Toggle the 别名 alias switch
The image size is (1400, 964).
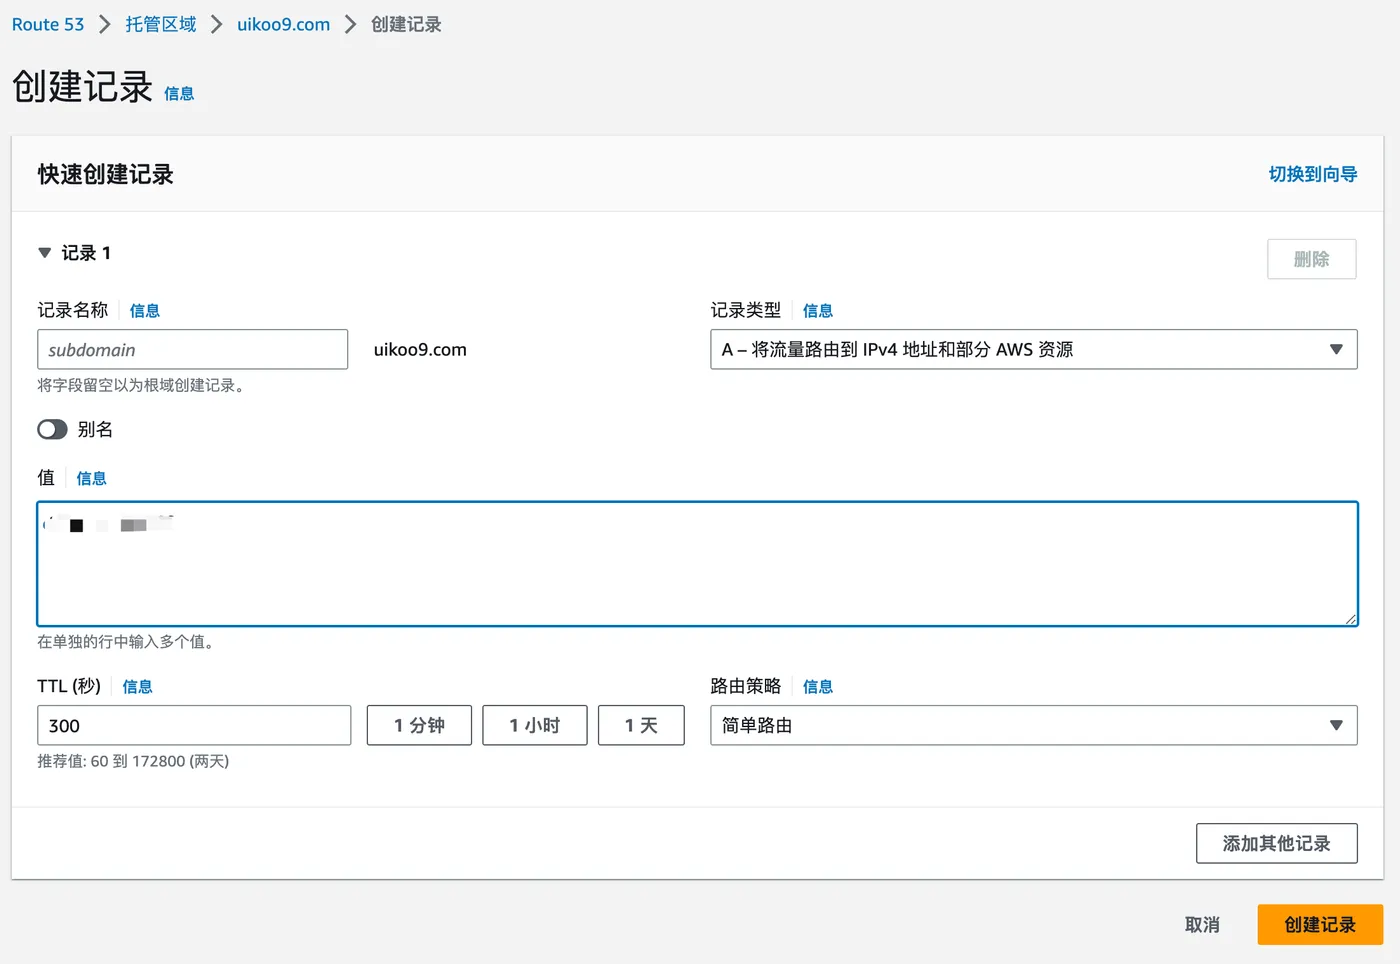tap(52, 429)
